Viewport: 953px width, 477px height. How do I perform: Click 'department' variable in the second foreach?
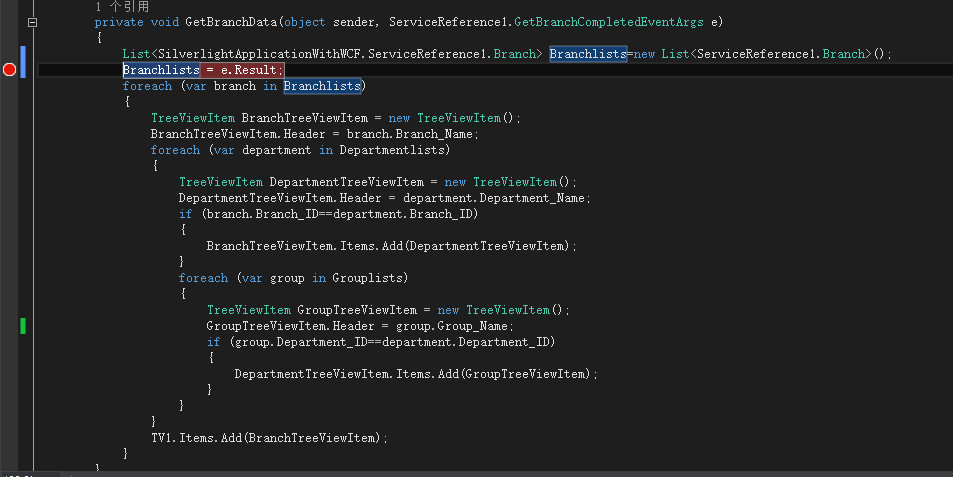(277, 149)
